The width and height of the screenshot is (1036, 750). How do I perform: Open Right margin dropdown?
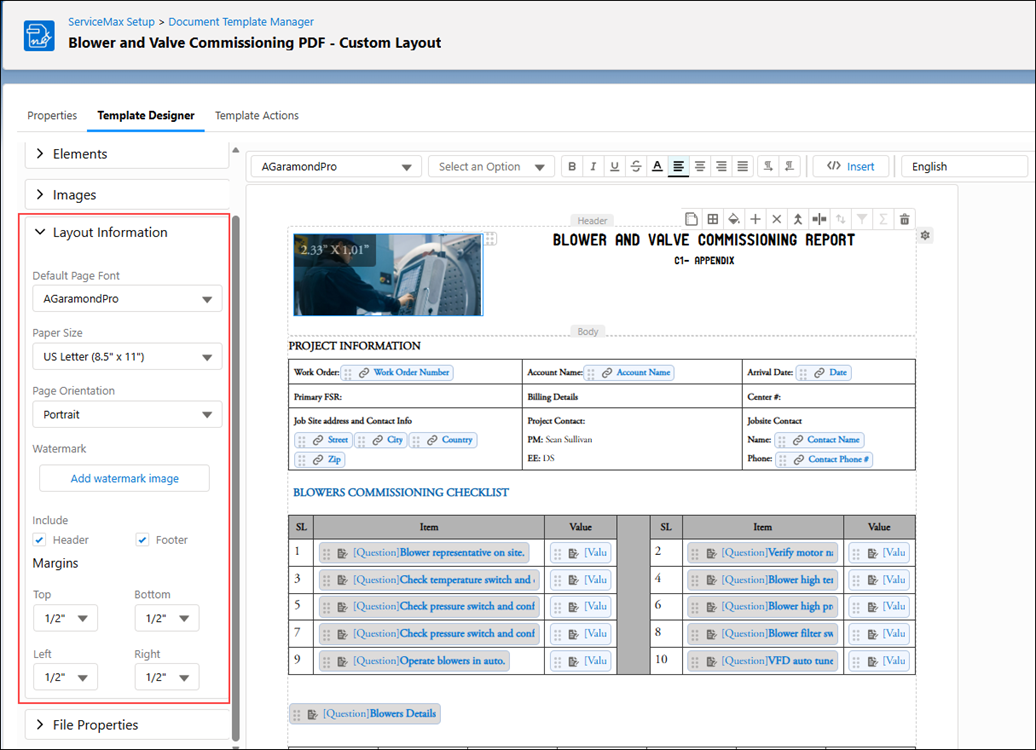click(166, 677)
